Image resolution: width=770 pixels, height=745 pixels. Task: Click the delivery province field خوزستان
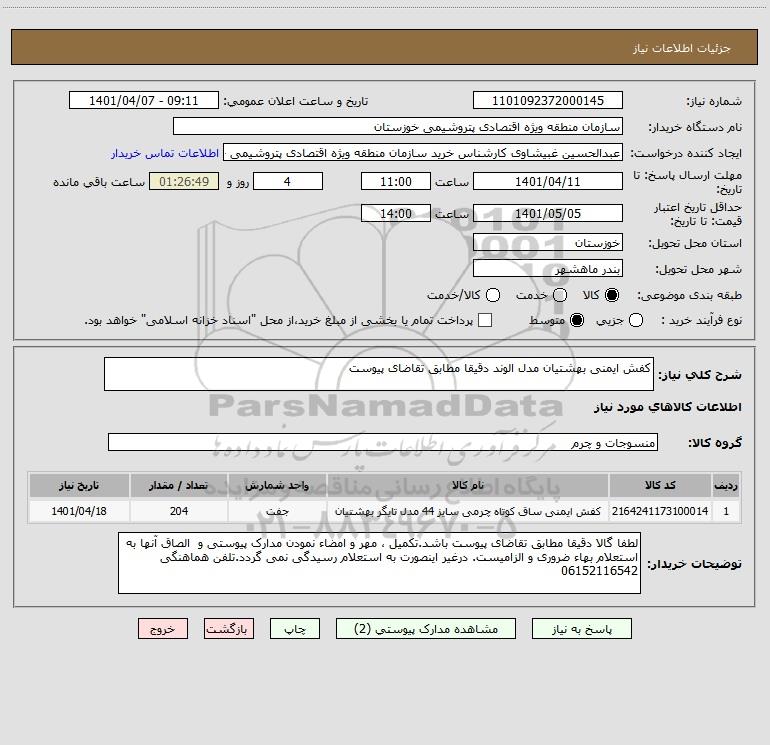548,242
